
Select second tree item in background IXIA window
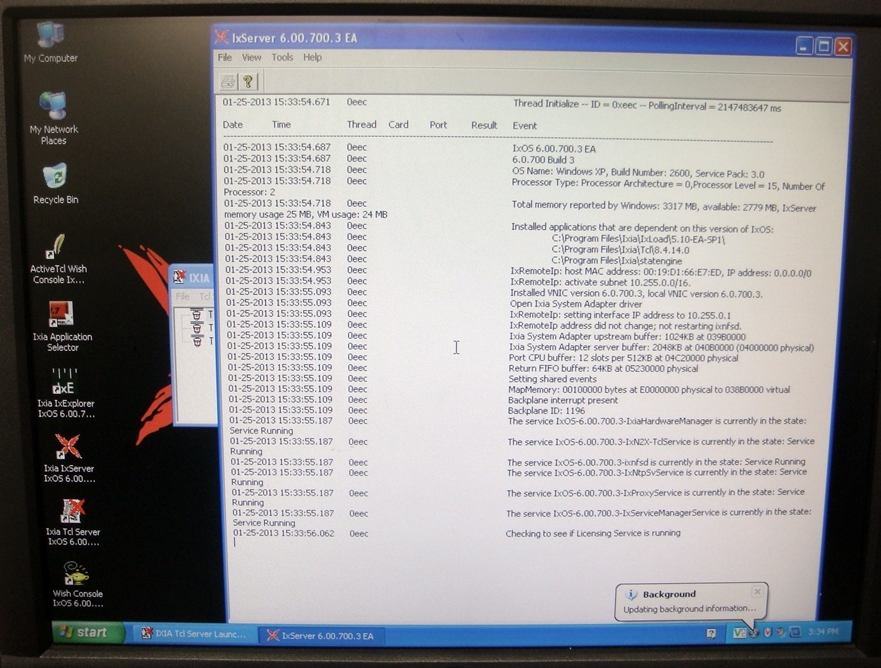click(x=201, y=328)
